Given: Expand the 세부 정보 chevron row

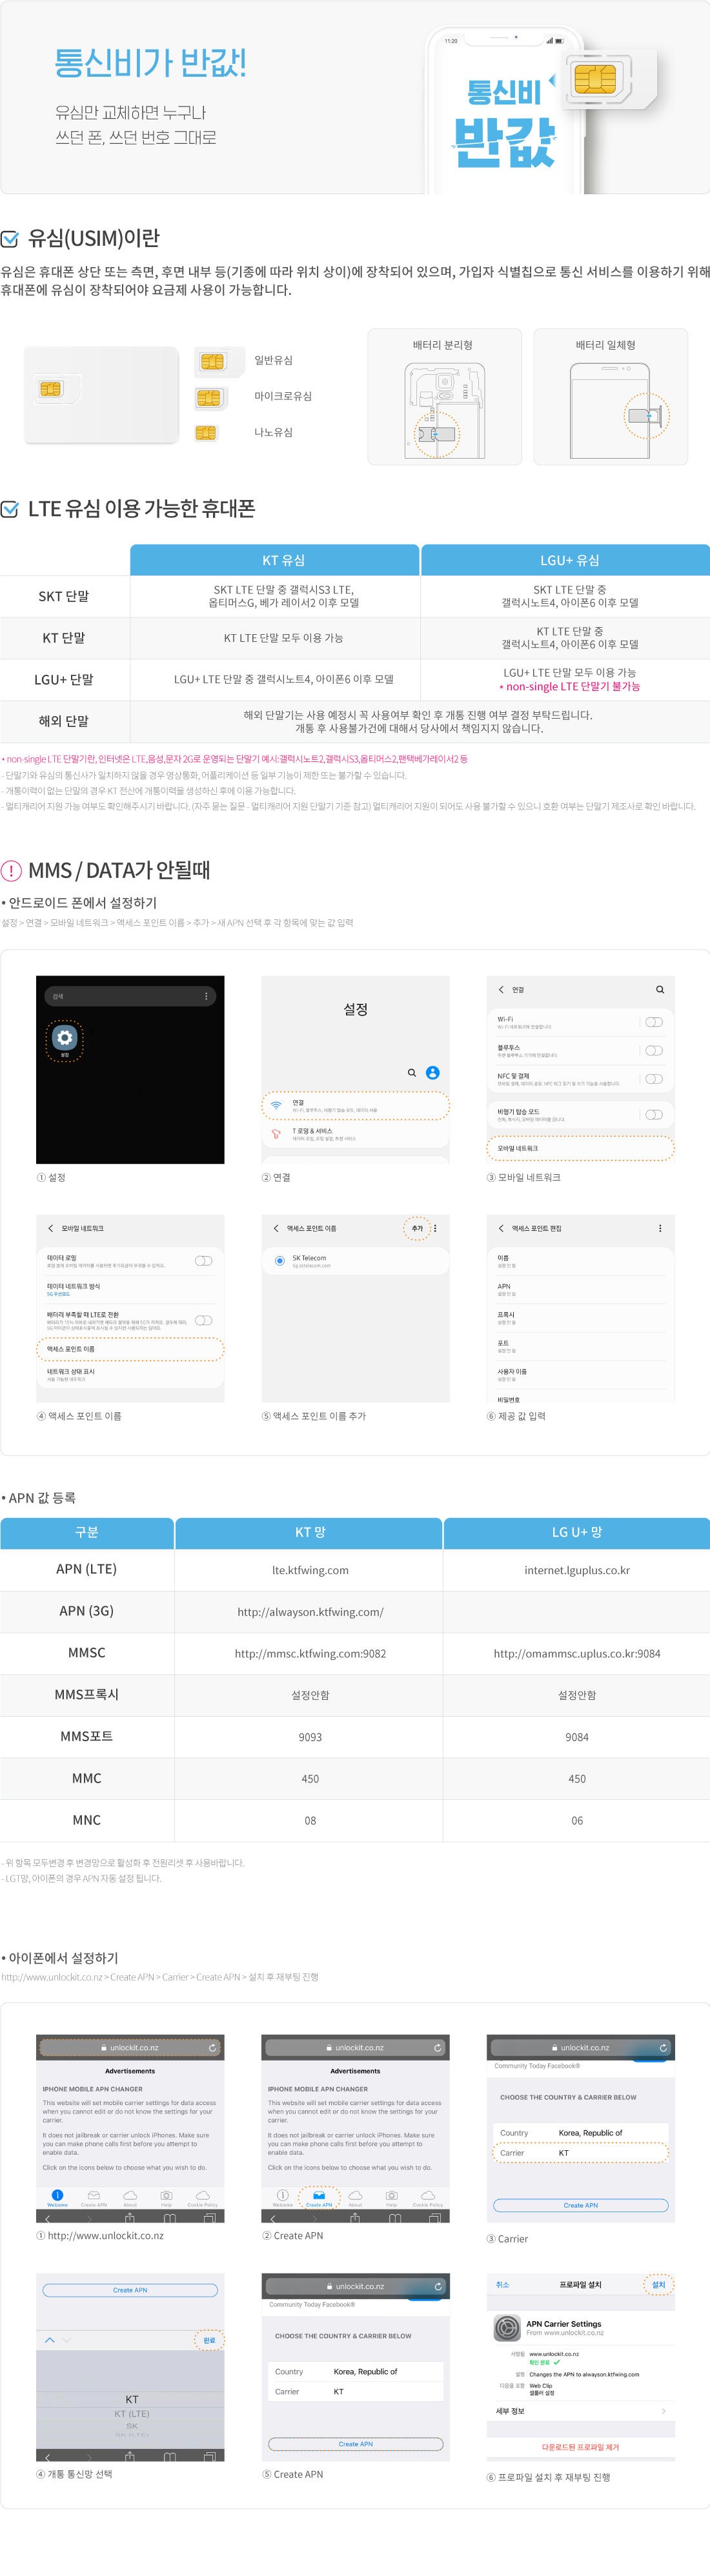Looking at the screenshot, I should click(x=580, y=2411).
